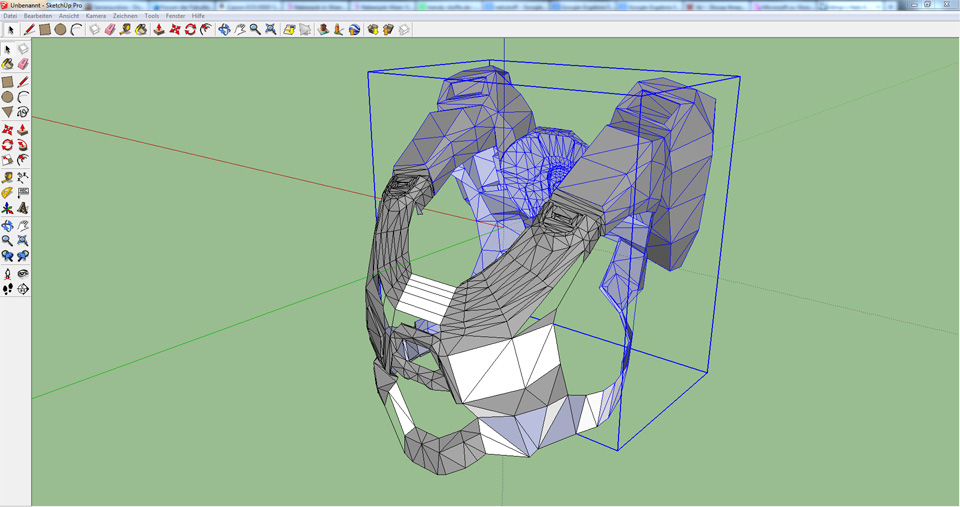This screenshot has width=960, height=507.
Task: Pick the Circle tool in top toolbar
Action: tap(60, 30)
